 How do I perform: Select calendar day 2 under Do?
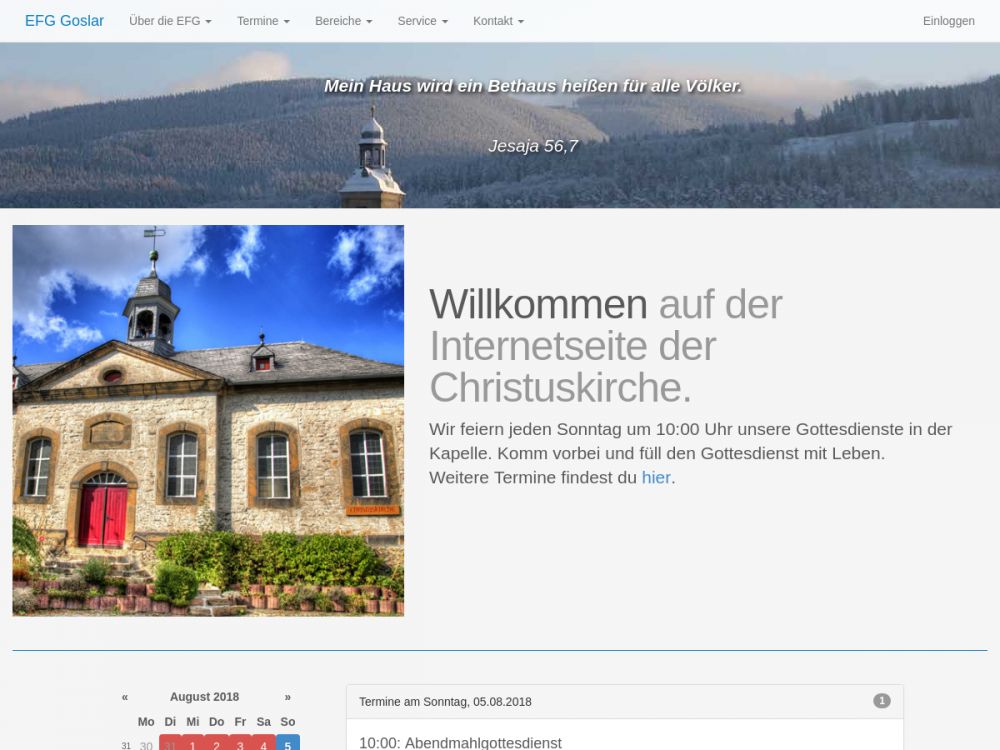tap(216, 743)
